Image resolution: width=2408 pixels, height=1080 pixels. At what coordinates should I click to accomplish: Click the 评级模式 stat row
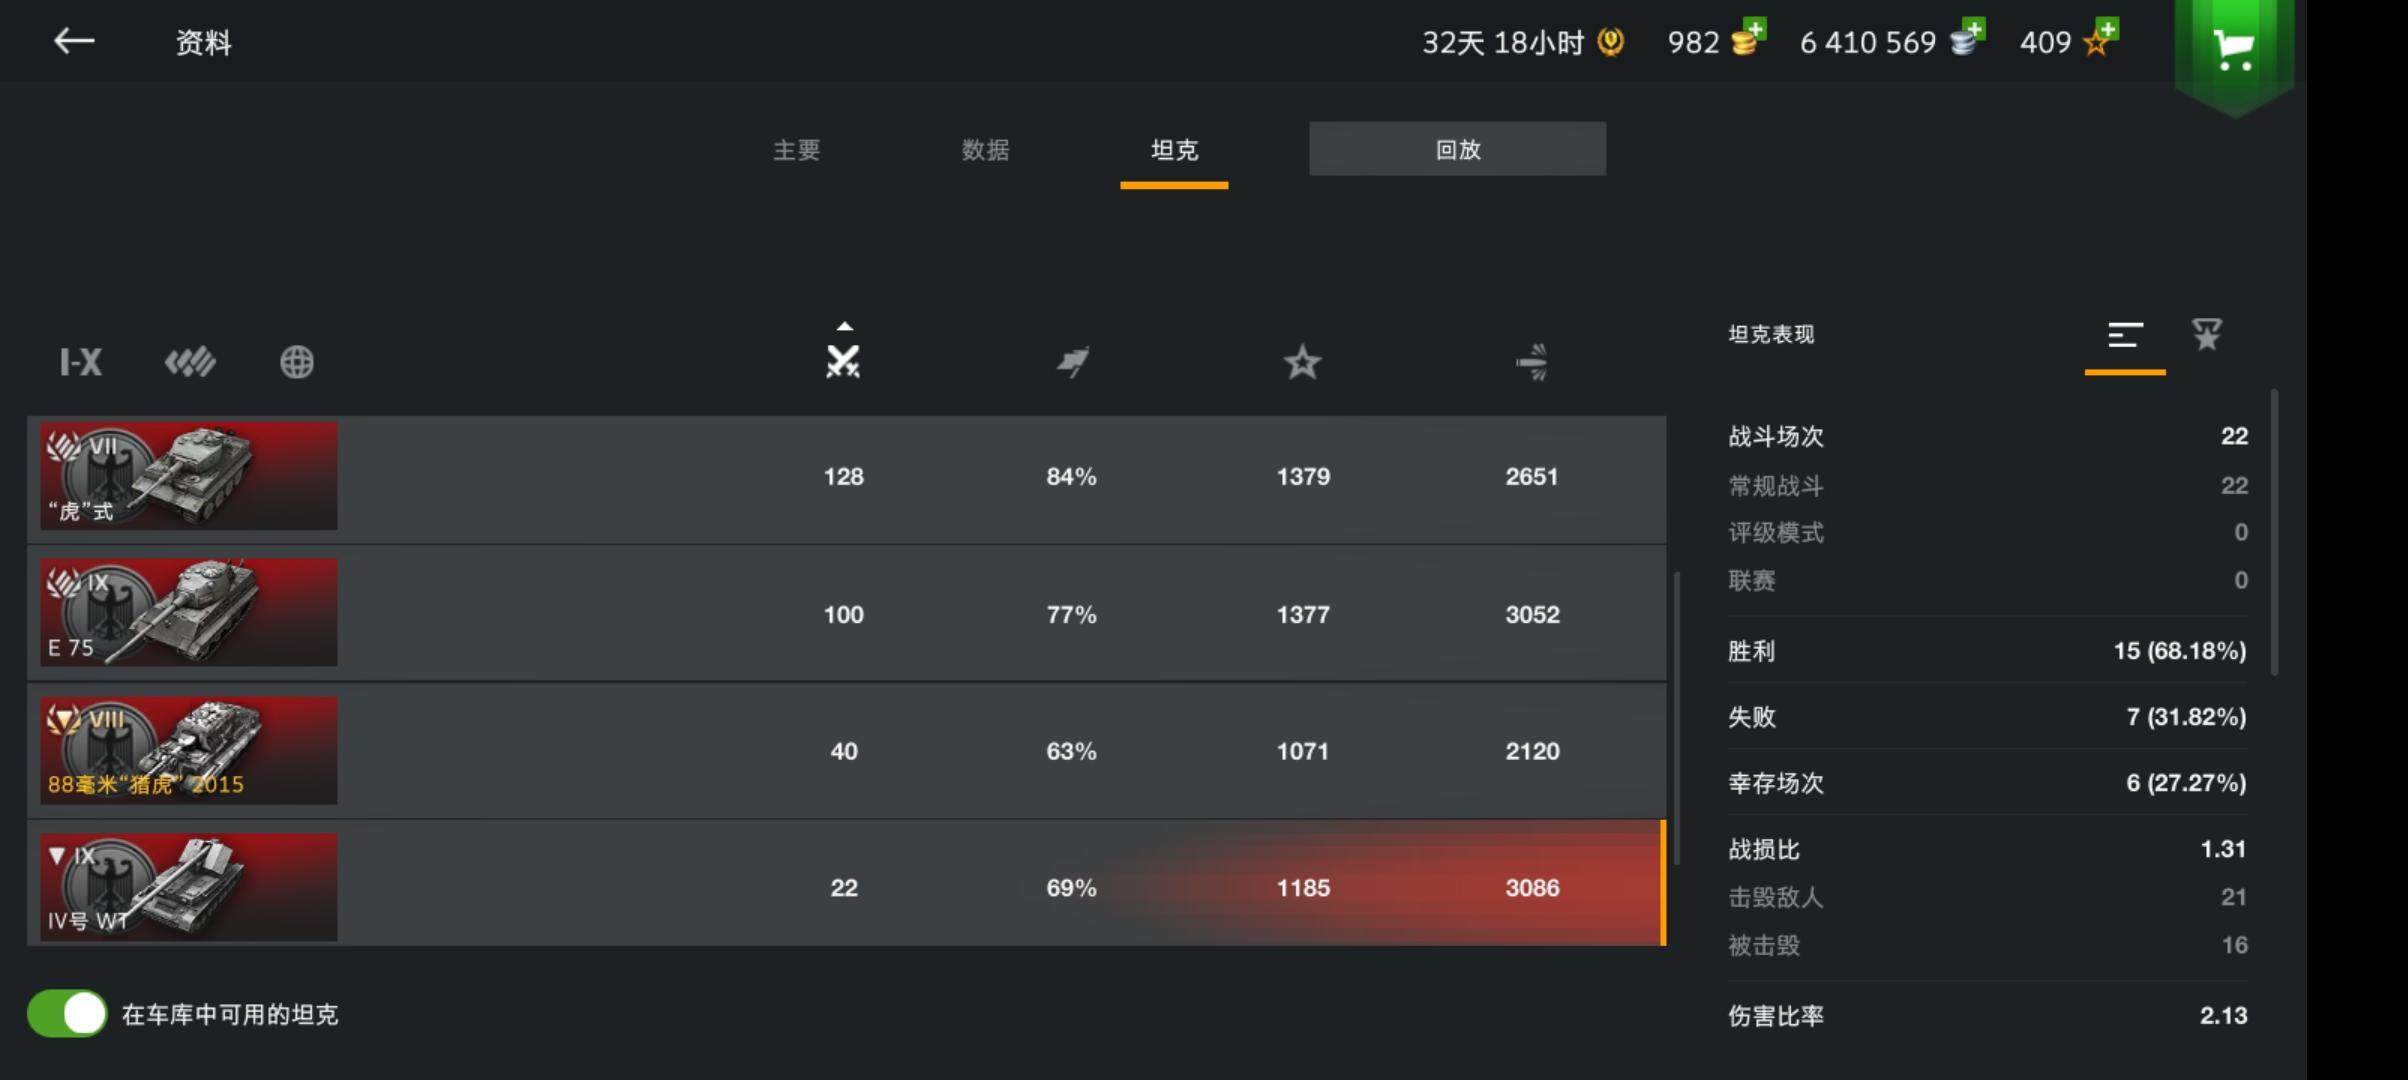(1988, 533)
